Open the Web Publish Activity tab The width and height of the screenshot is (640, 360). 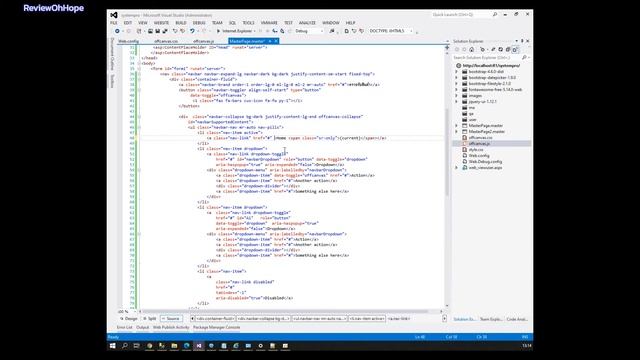(171, 327)
